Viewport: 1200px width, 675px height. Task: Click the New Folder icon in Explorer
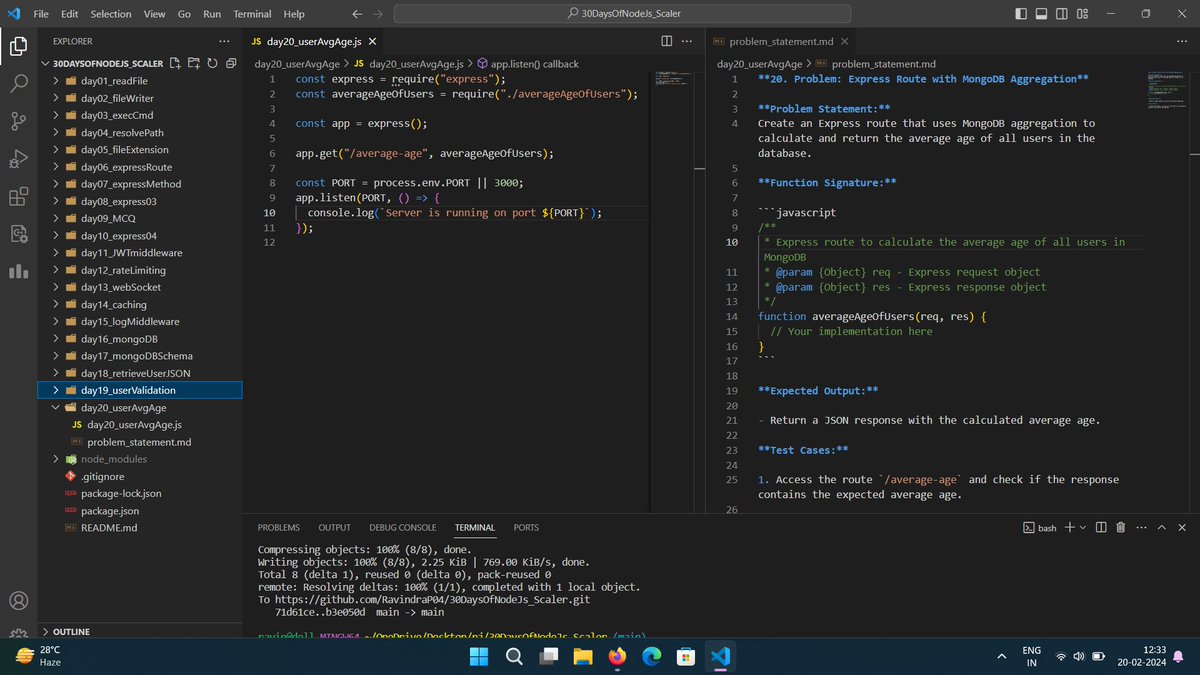(193, 63)
